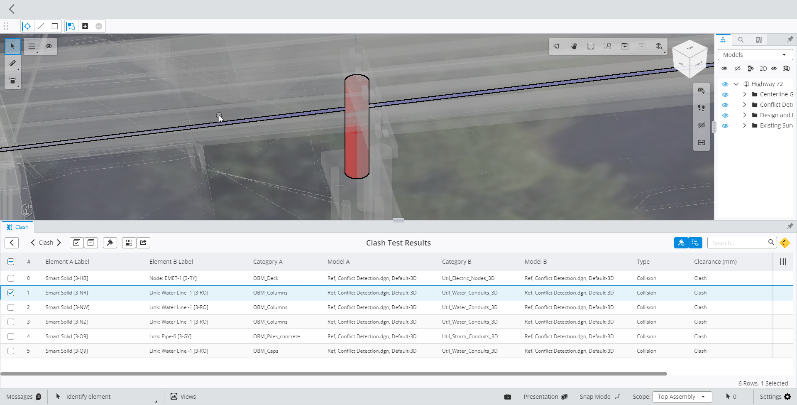Viewport: 797px width, 405px height.
Task: Open the Top Assembly scope dropdown
Action: tap(682, 397)
